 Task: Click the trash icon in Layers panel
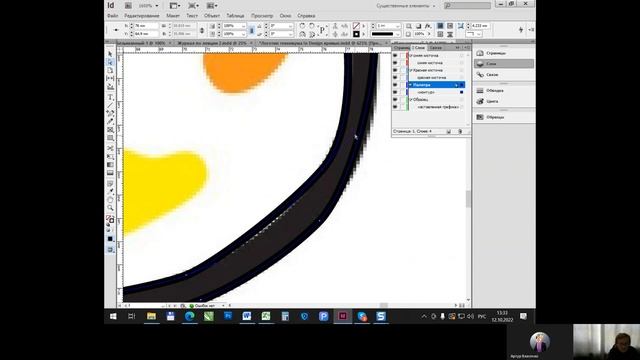(460, 131)
